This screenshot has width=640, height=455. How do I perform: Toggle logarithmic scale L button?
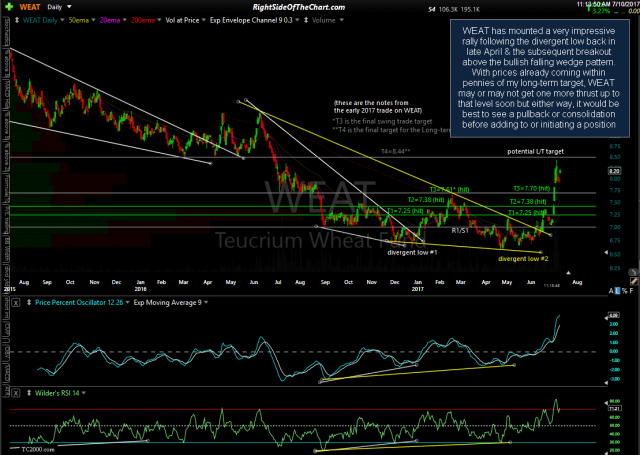(618, 291)
